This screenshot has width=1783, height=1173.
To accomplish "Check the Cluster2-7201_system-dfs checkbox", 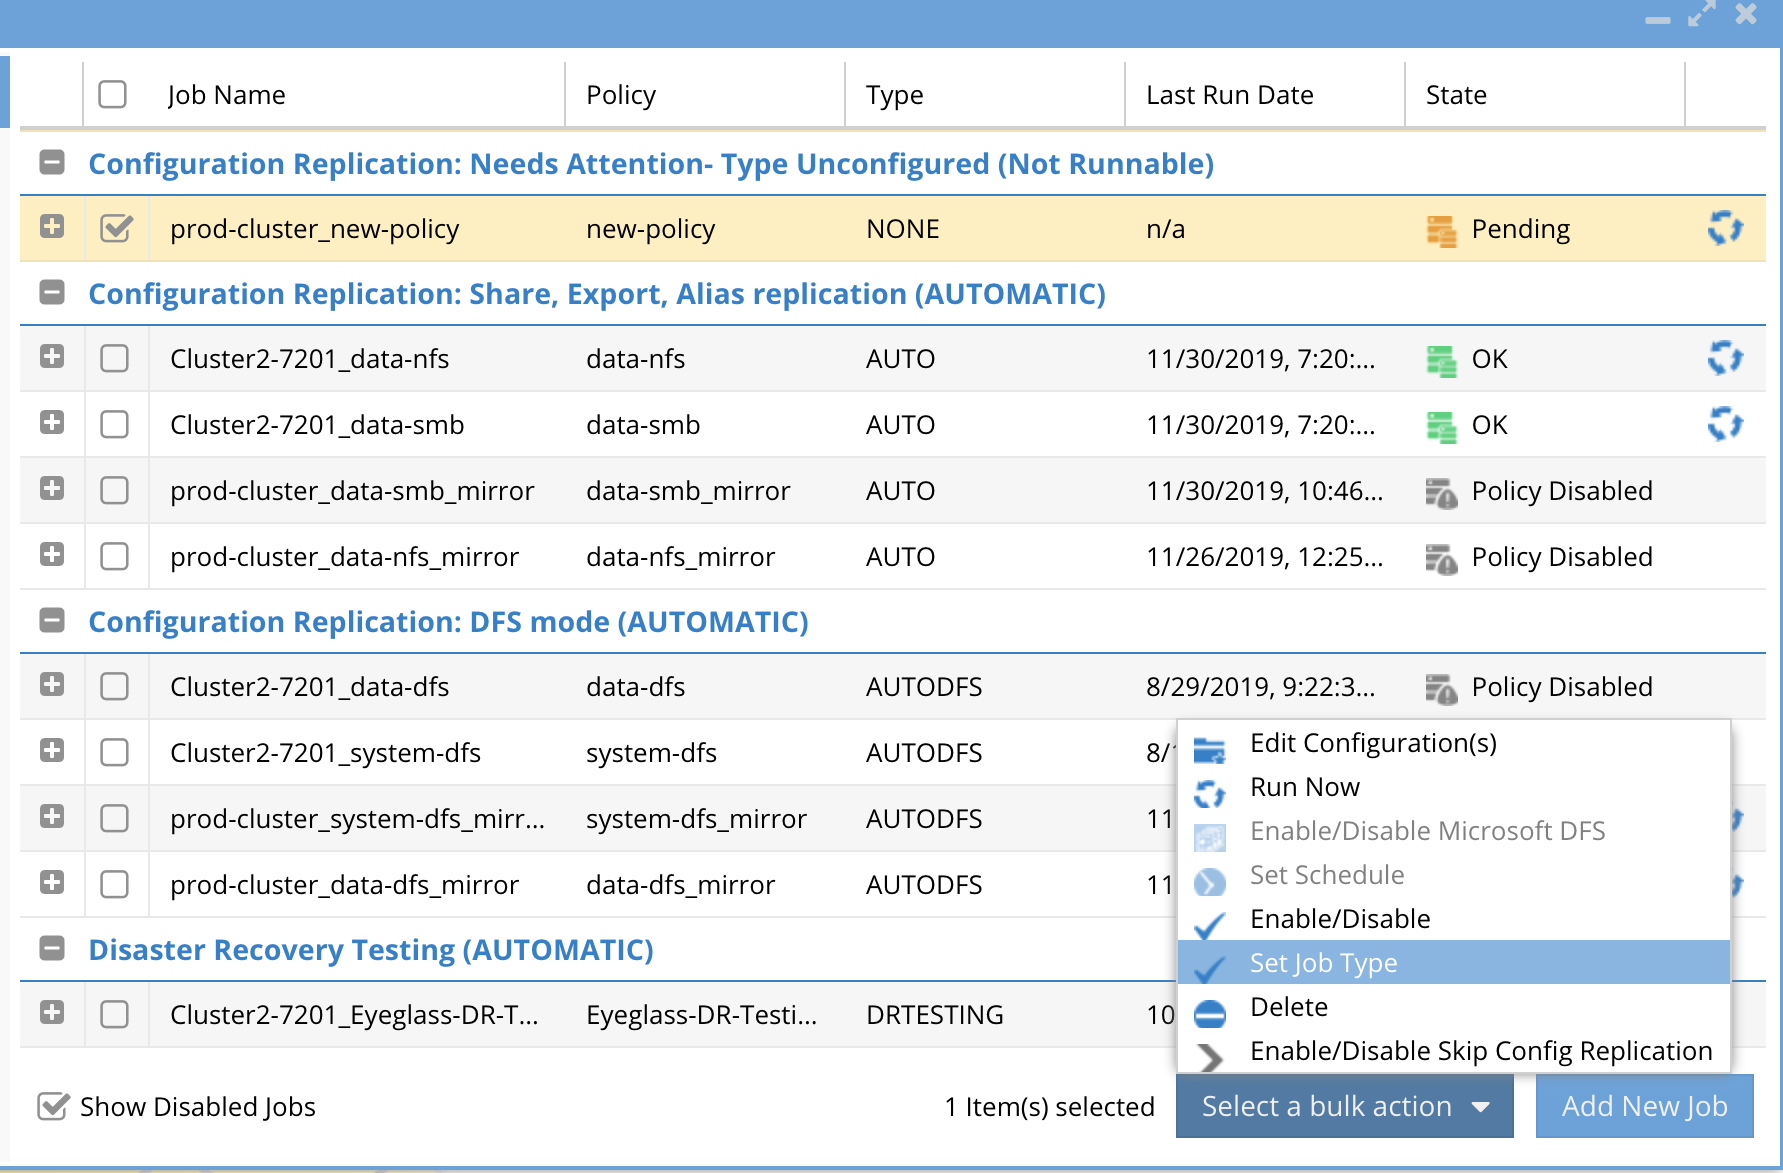I will 115,752.
